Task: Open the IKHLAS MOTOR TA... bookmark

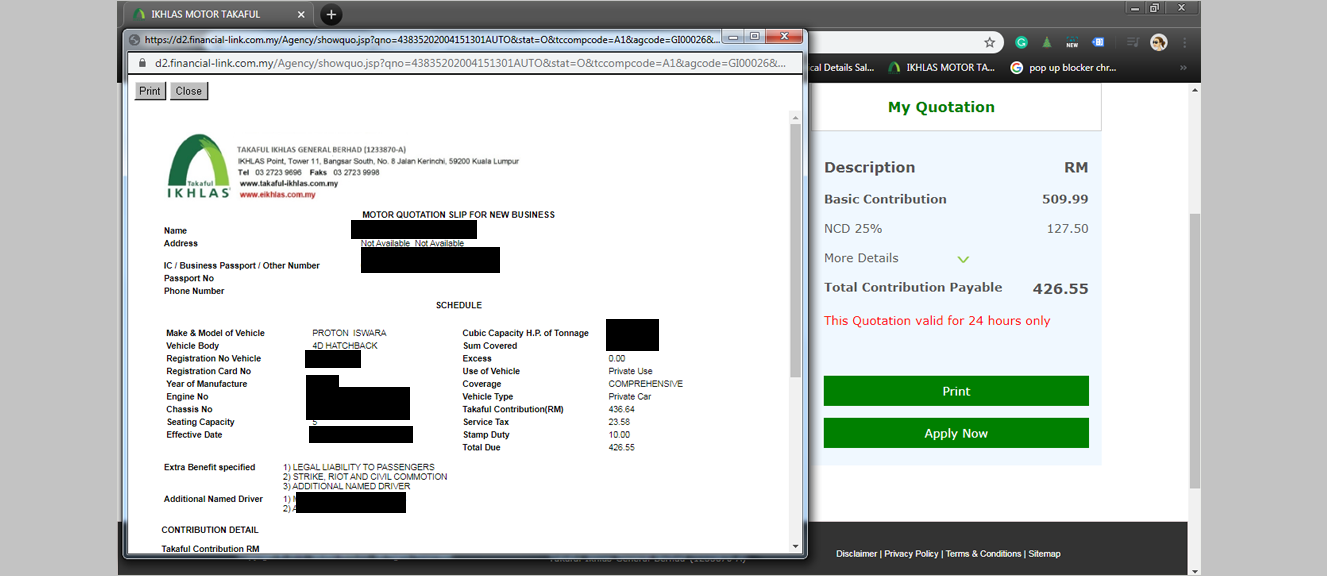Action: click(942, 68)
